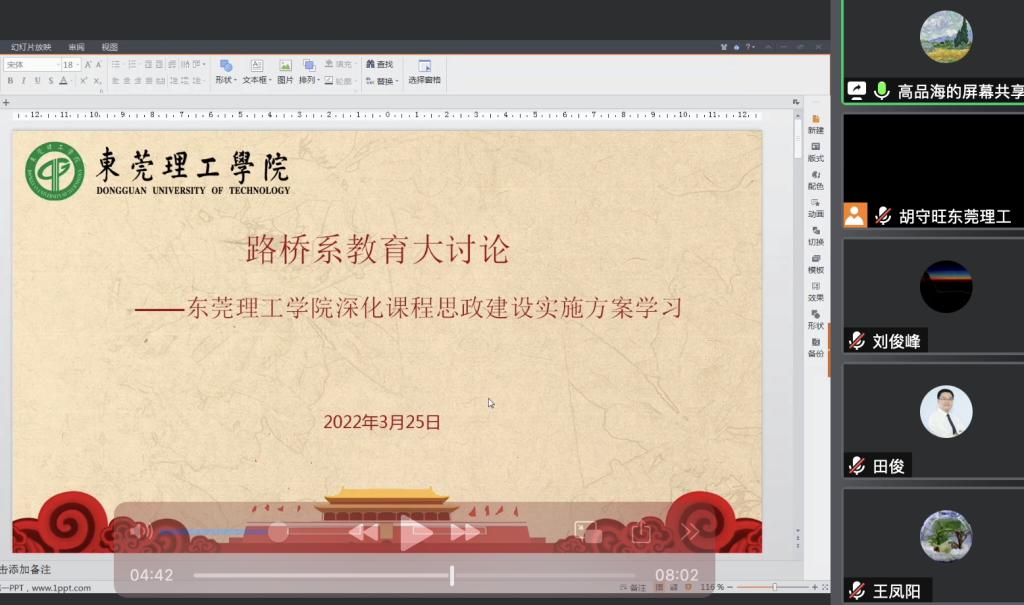
Task: Expand the 文本框 text box dropdown
Action: click(256, 80)
